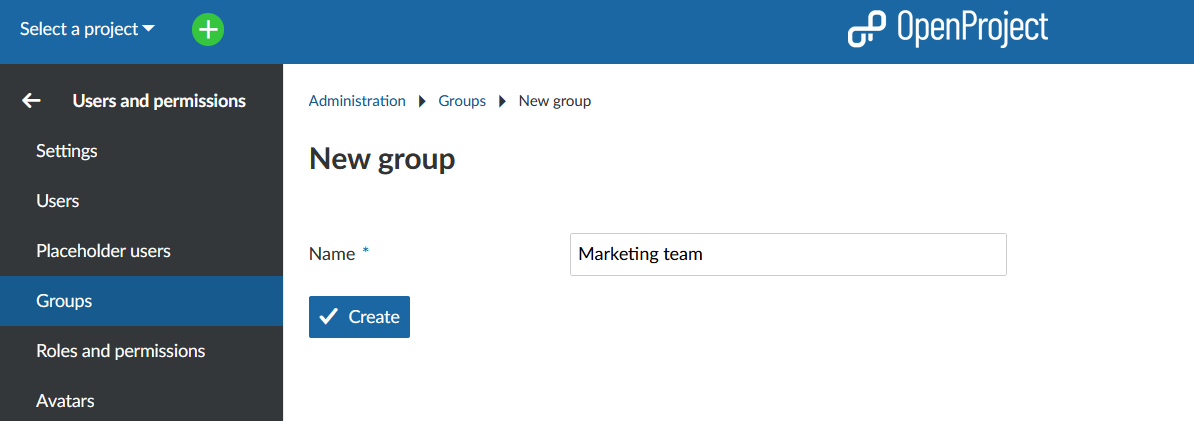This screenshot has height=421, width=1194.
Task: Click the checkmark icon on the Create button
Action: pos(328,317)
